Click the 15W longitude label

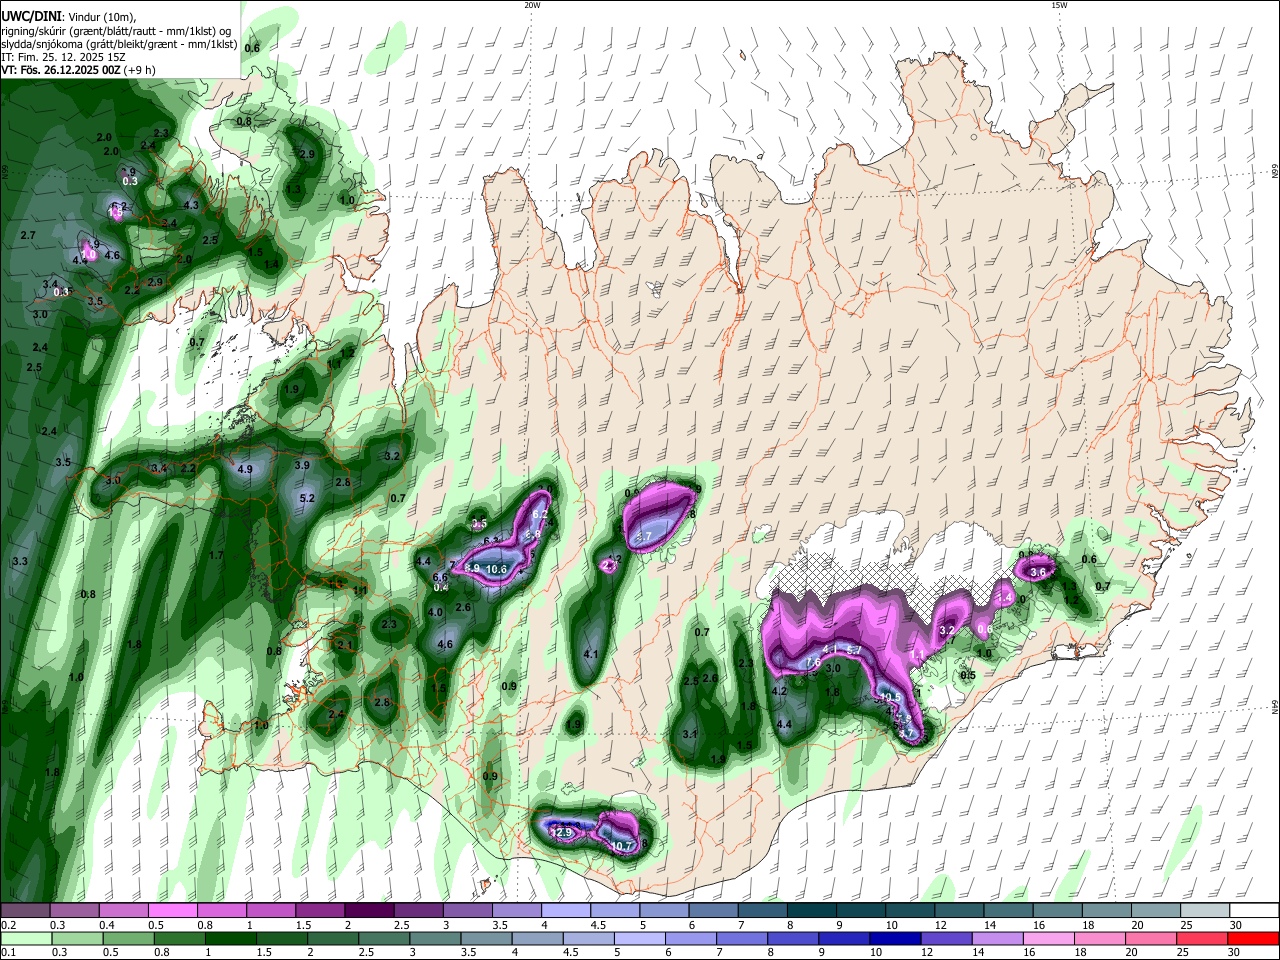[1059, 5]
